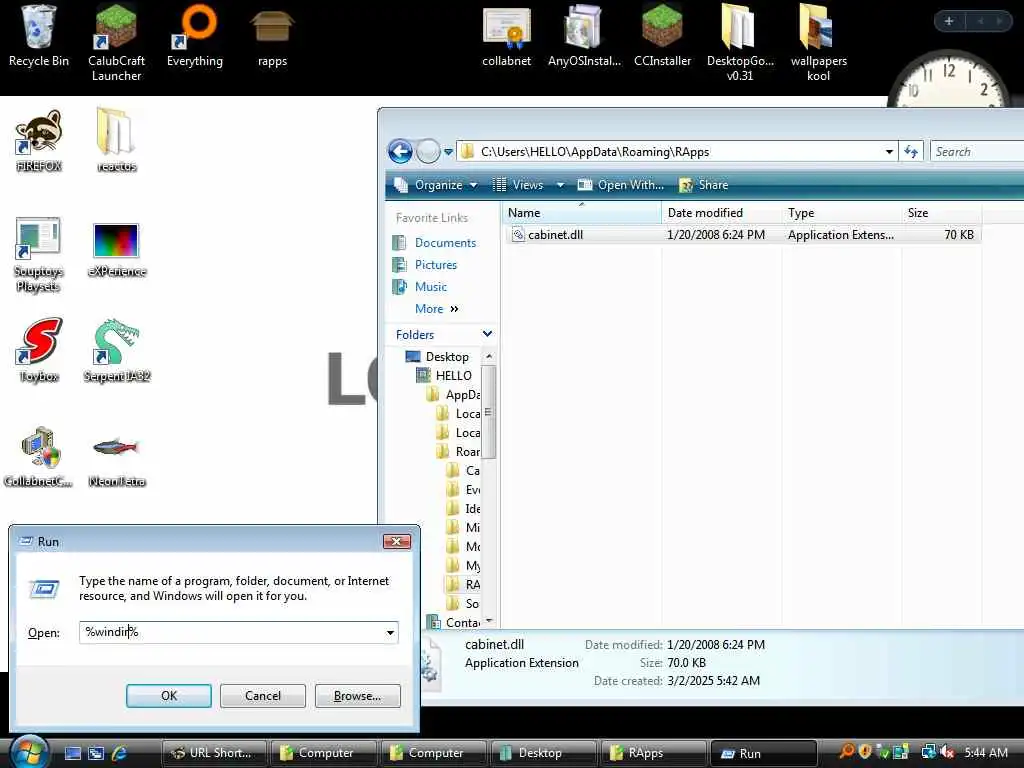
Task: Switch to the Run taskbar button
Action: coord(763,753)
